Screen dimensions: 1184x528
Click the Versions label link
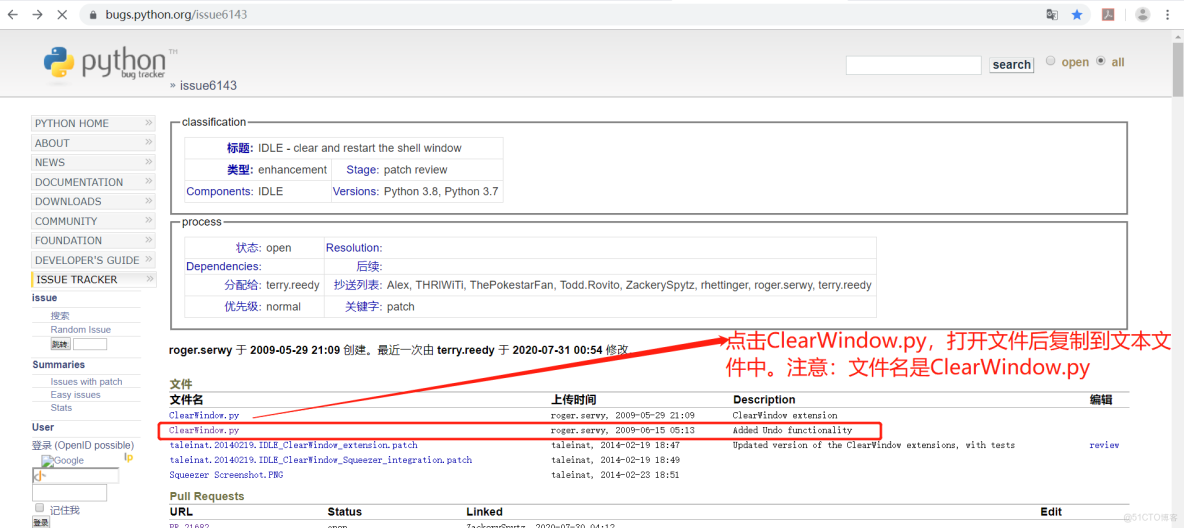356,192
